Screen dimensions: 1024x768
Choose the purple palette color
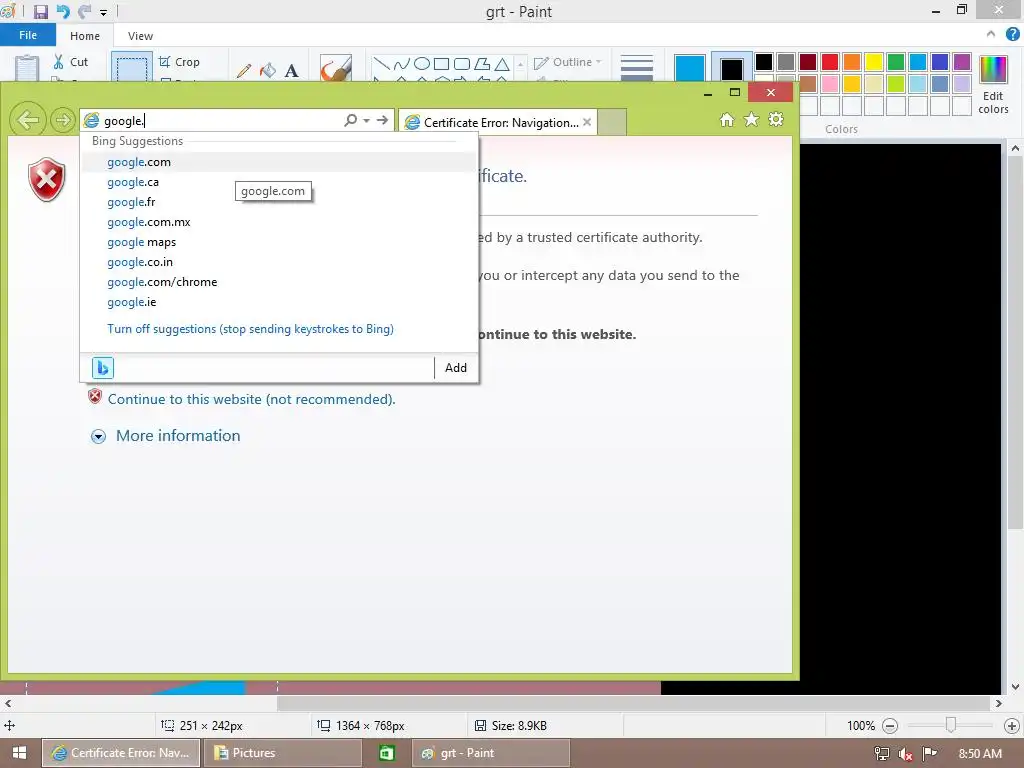pos(961,62)
